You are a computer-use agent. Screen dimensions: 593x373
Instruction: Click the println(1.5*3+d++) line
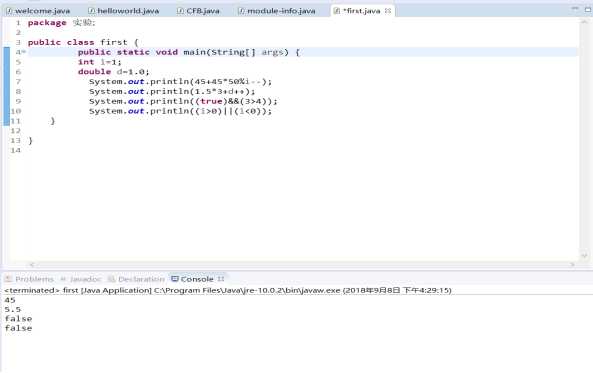pos(172,92)
